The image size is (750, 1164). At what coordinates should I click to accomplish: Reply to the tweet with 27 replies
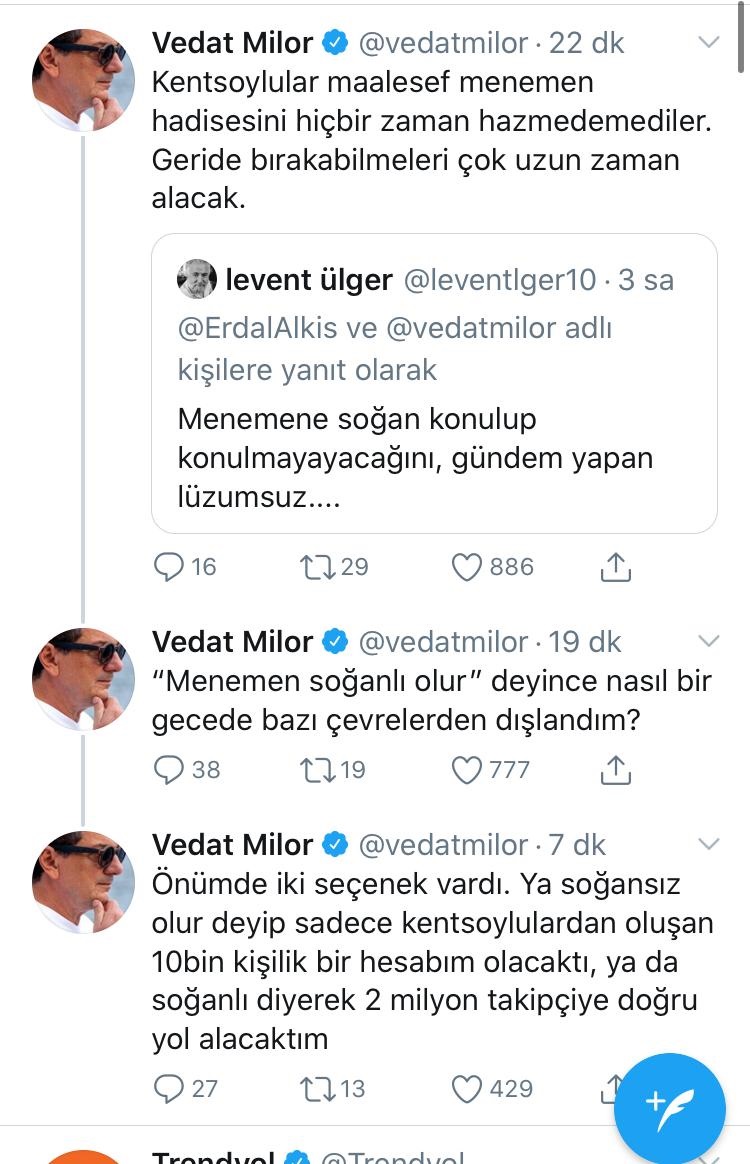(167, 1087)
